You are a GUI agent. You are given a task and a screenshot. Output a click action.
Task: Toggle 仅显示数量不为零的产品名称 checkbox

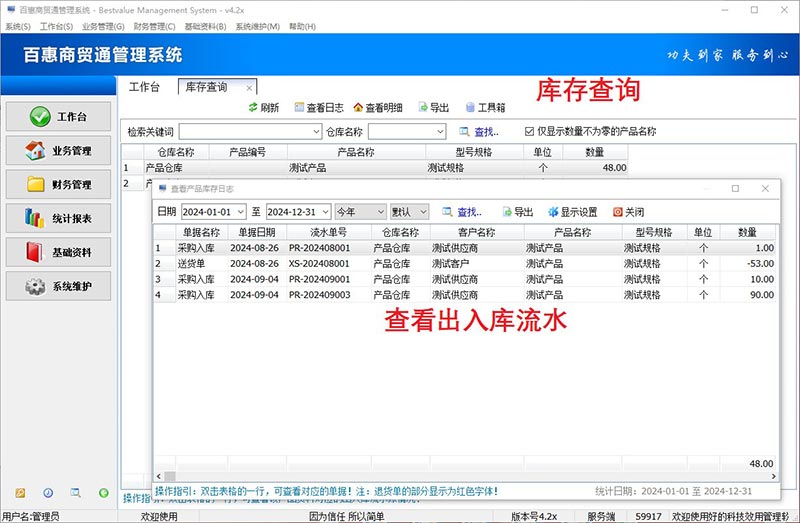pyautogui.click(x=530, y=131)
